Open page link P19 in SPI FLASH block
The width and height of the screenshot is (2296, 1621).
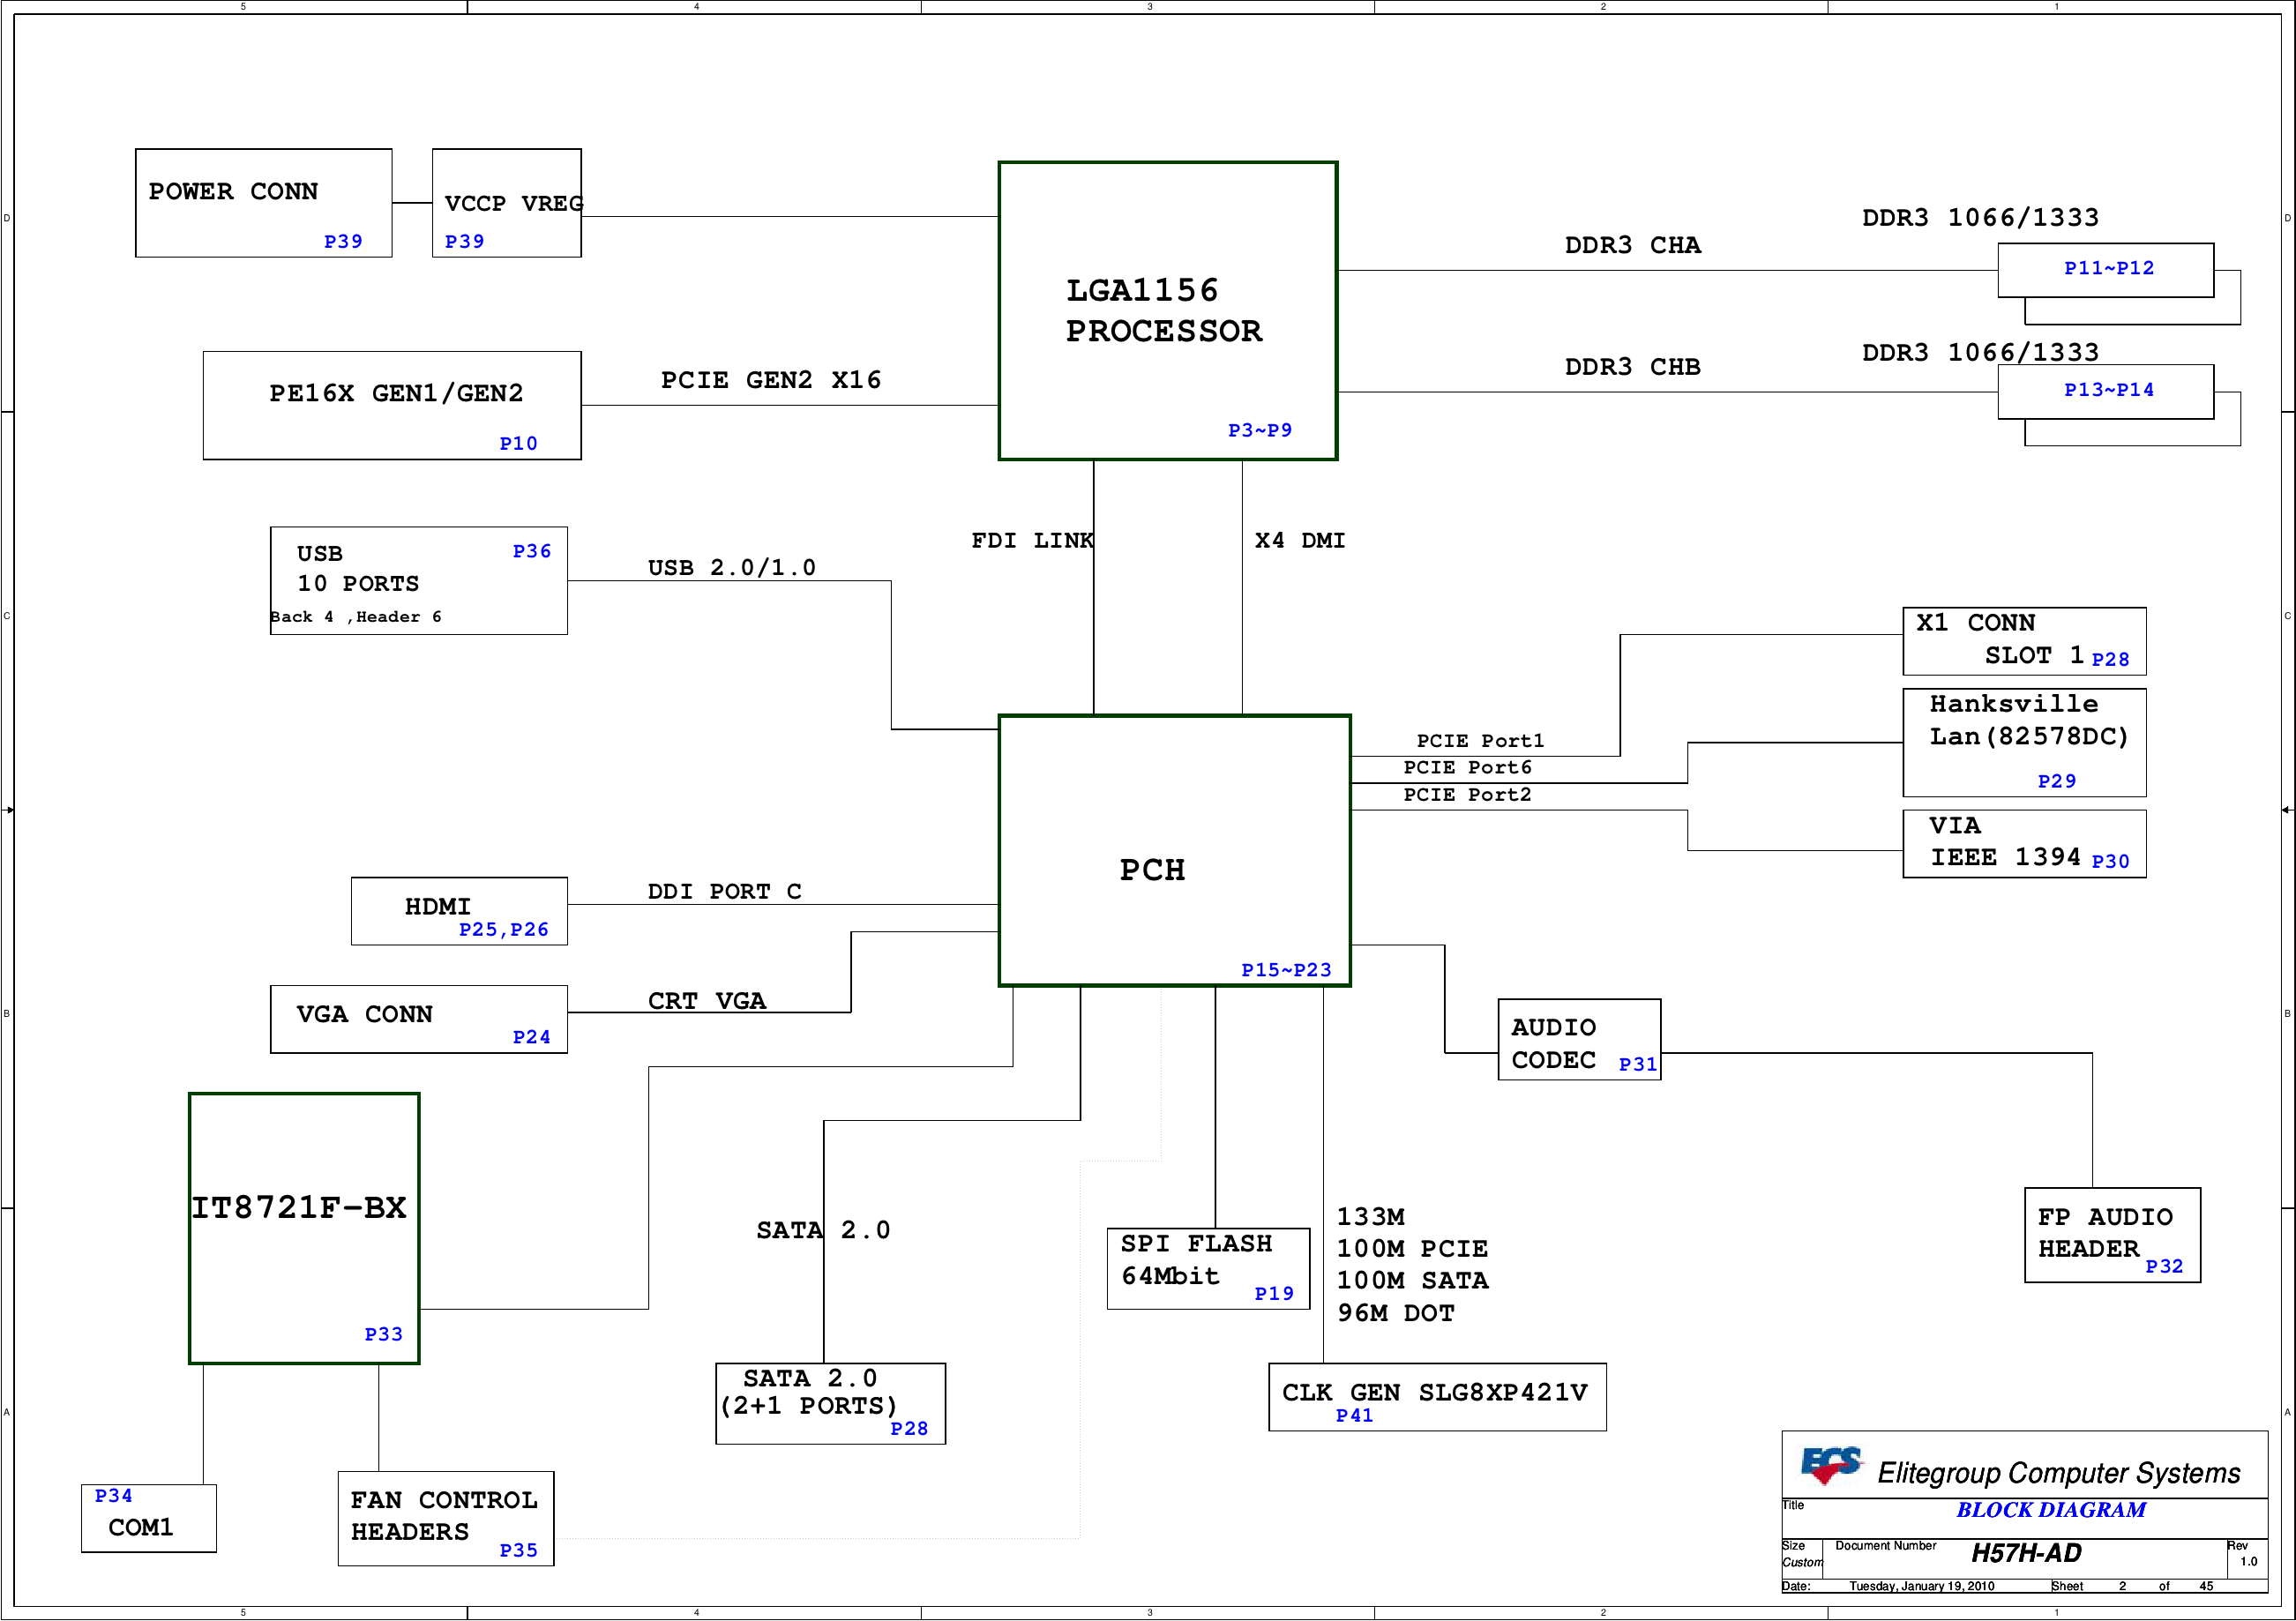tap(1274, 1293)
